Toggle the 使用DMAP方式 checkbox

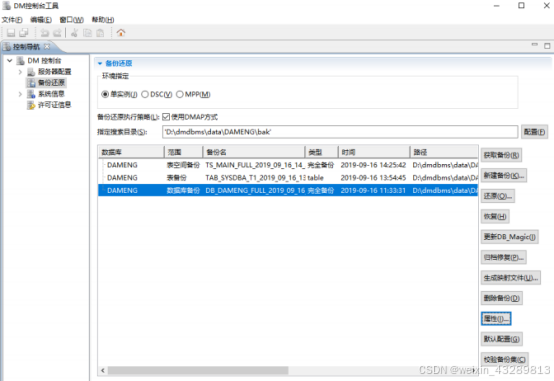166,117
